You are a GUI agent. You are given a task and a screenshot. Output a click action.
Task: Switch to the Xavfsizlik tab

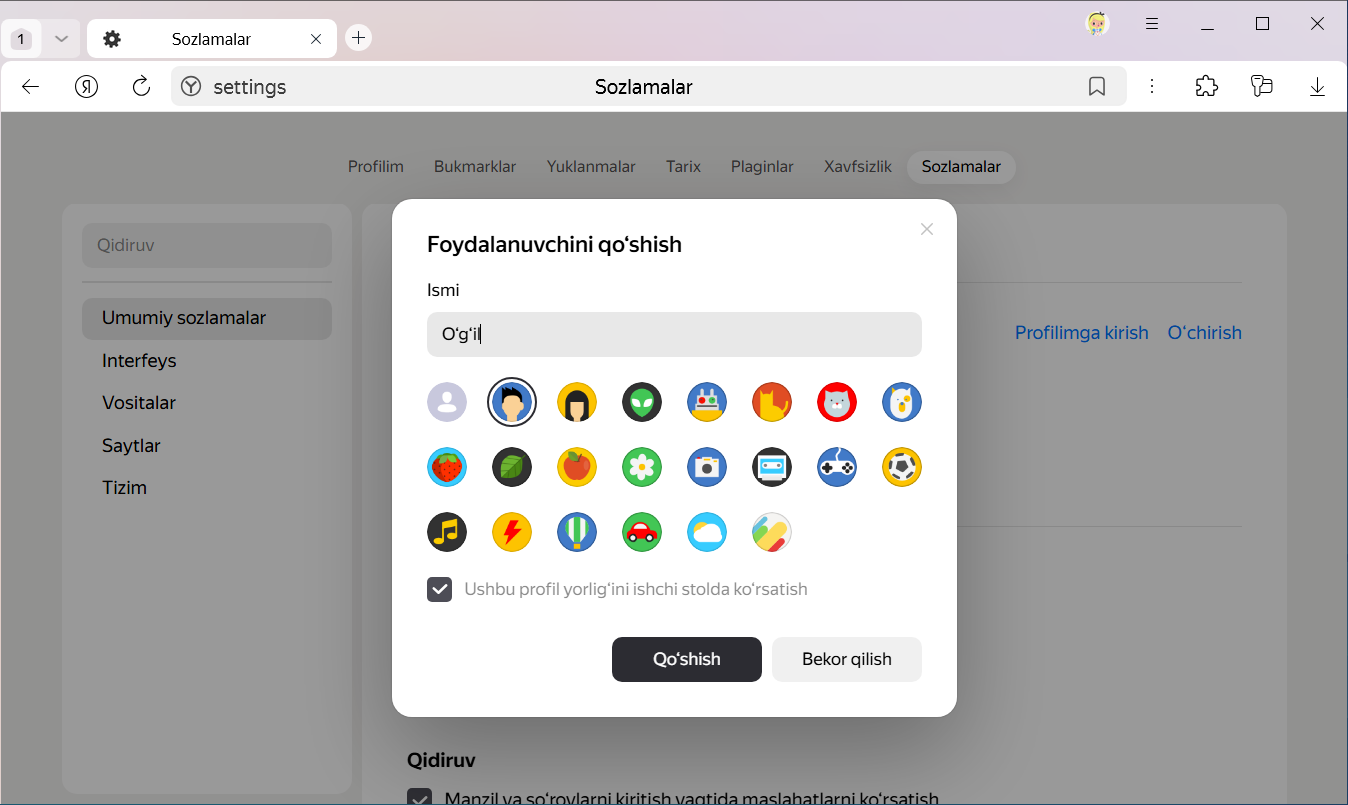857,167
